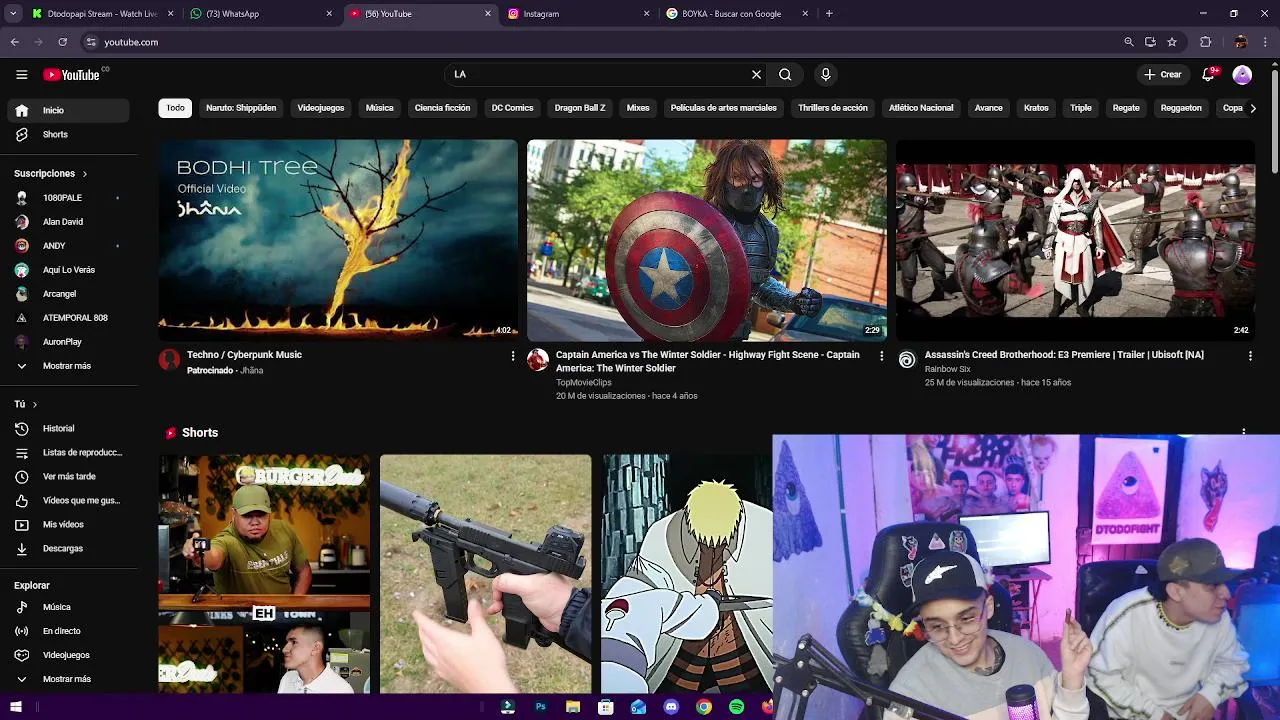The image size is (1280, 720).
Task: Open Alan David subscription channel
Action: [x=67, y=222]
